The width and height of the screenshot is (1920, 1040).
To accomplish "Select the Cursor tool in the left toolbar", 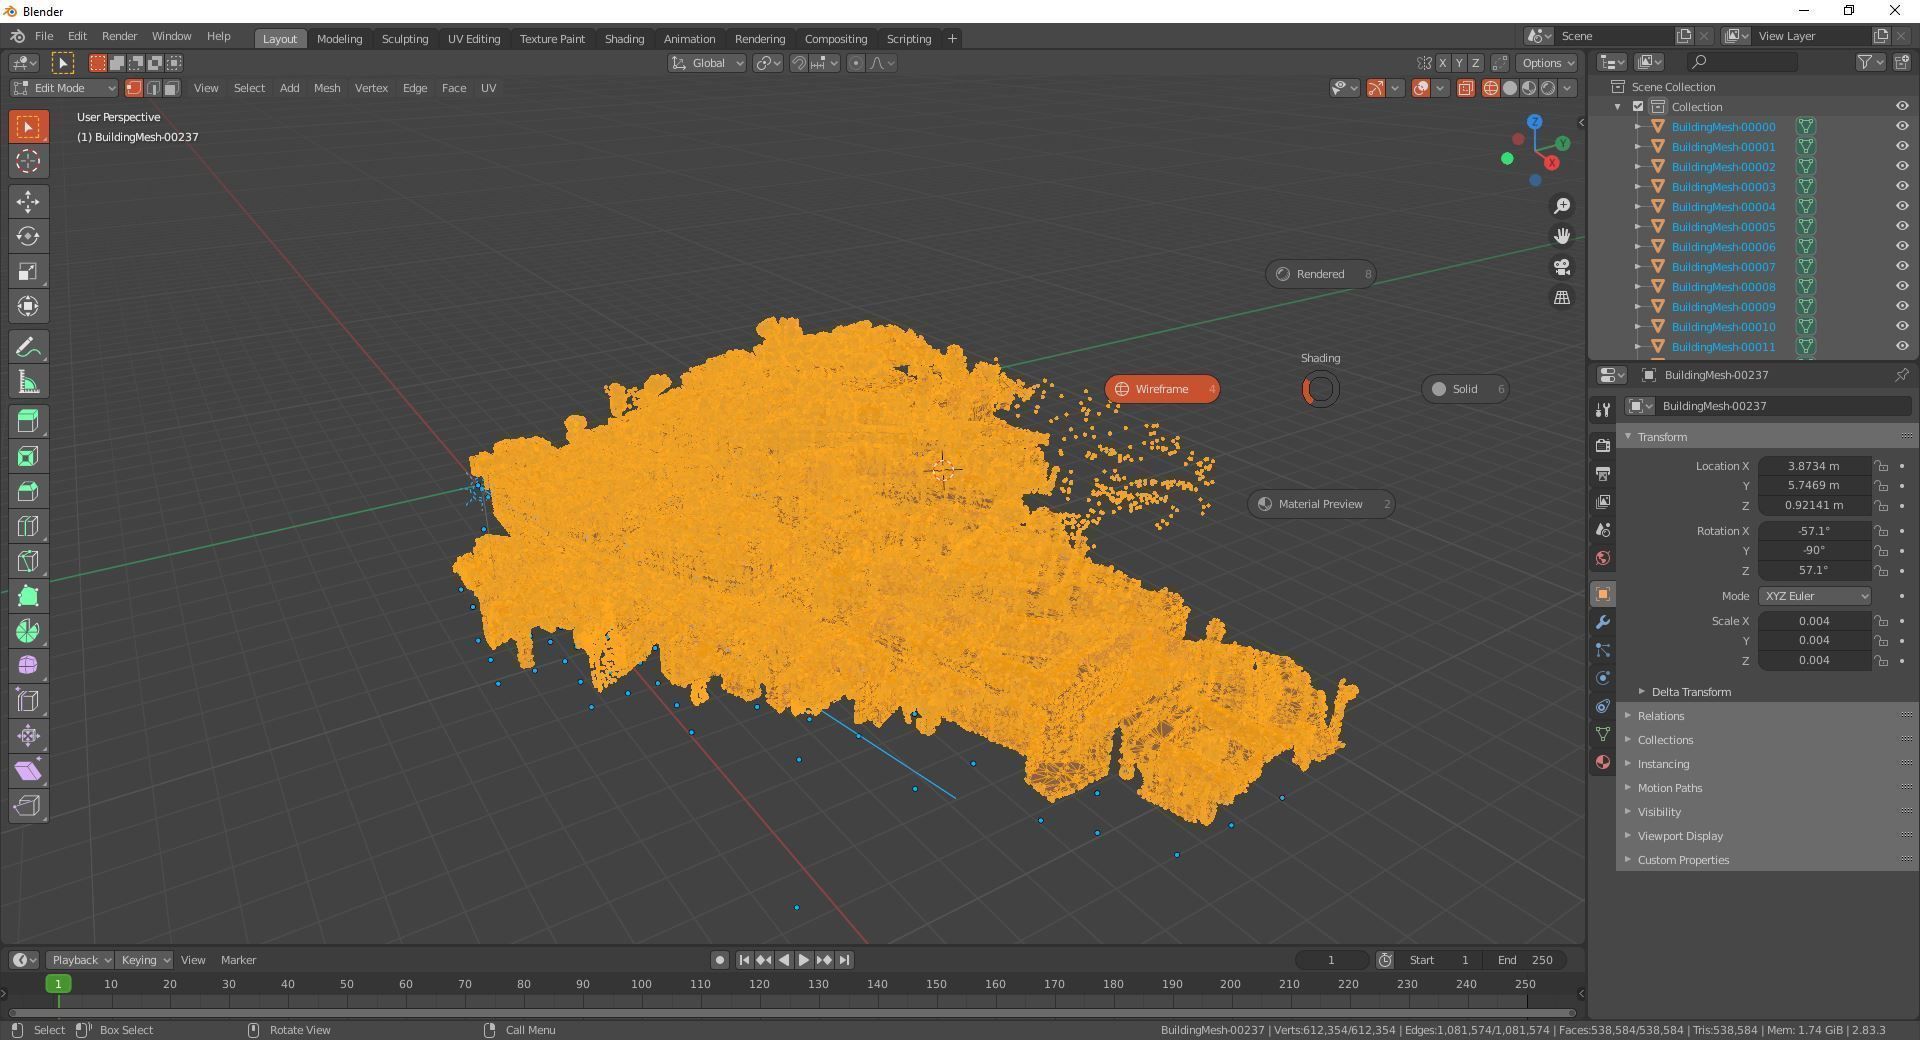I will click(x=28, y=161).
